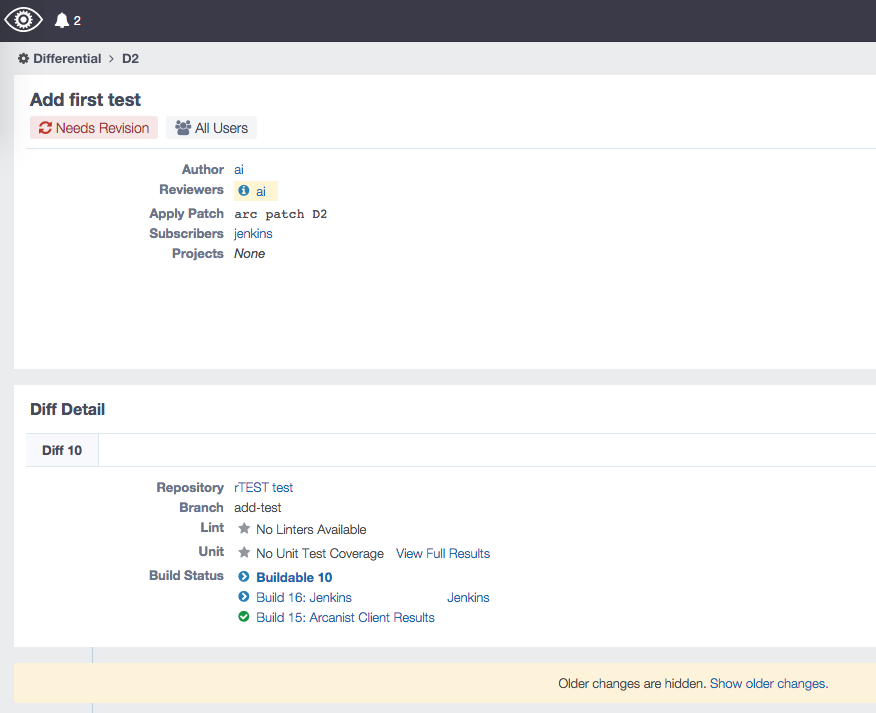Click the reviewer info icon beside ai
Screen dimensions: 876x713
pyautogui.click(x=244, y=191)
